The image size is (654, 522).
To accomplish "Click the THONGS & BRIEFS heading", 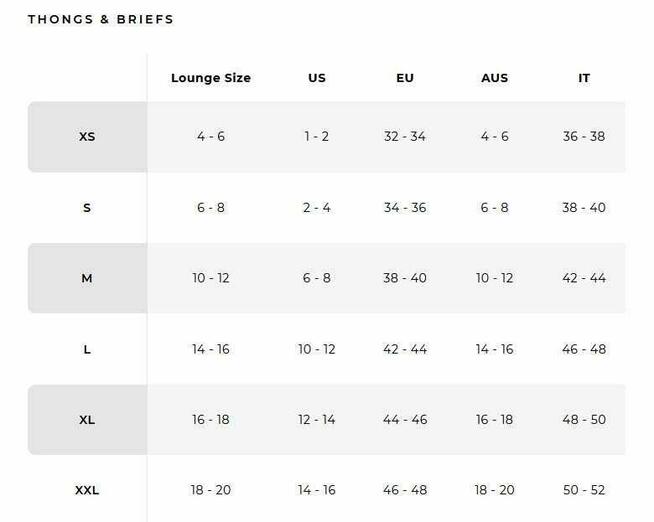I will point(100,19).
